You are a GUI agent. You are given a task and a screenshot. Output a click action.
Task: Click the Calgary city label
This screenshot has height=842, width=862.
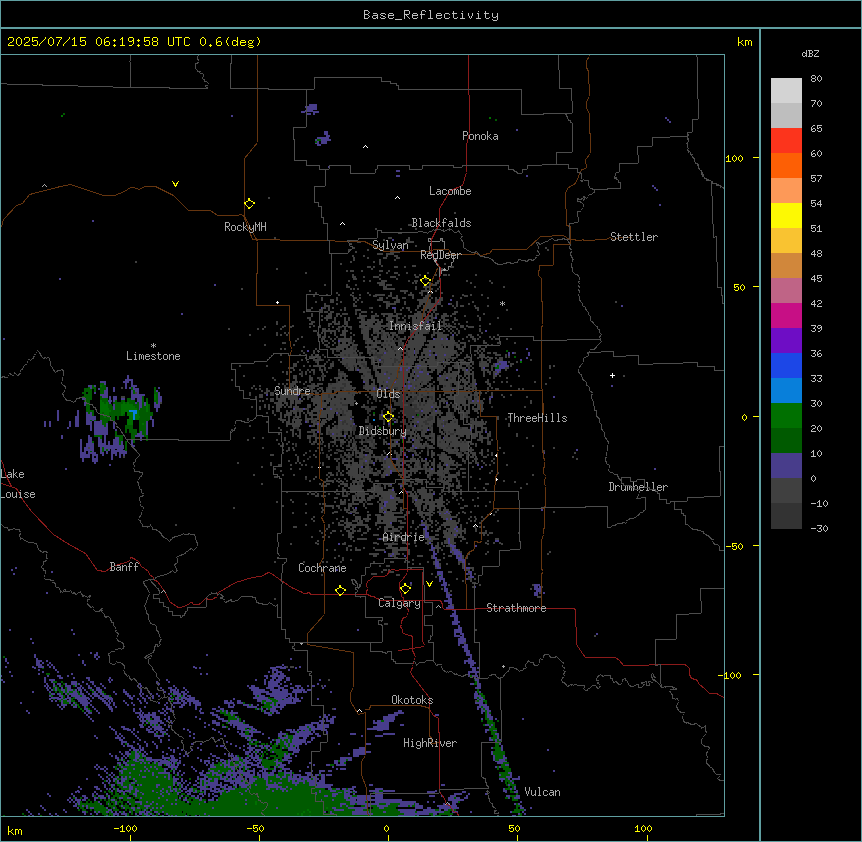[x=399, y=603]
